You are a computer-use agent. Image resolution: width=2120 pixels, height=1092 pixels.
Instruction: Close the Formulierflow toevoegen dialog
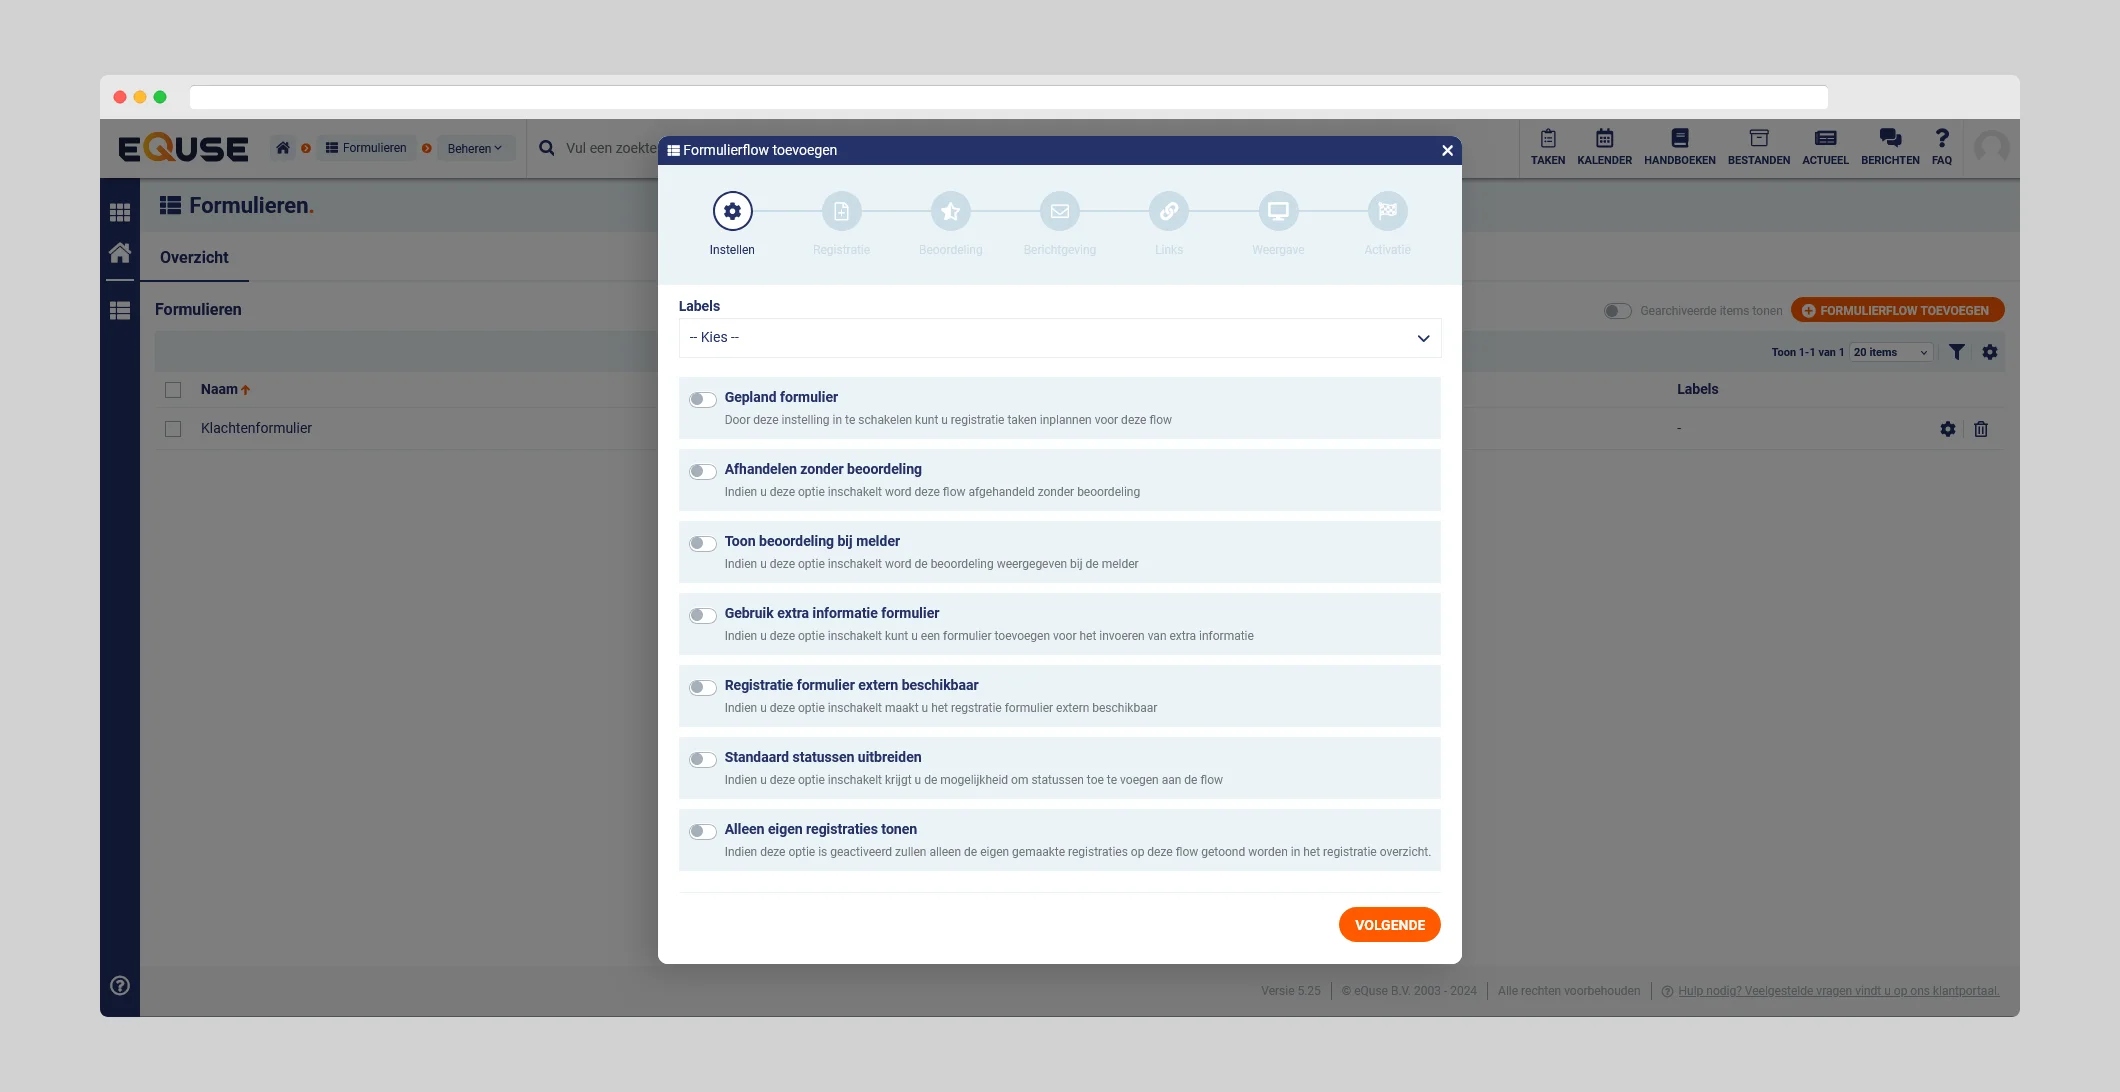(1447, 150)
